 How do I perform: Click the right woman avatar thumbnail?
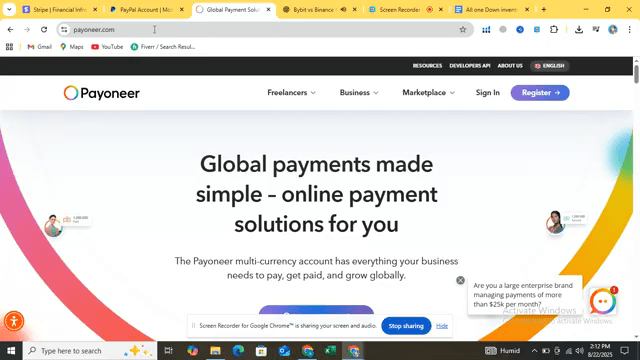click(555, 222)
